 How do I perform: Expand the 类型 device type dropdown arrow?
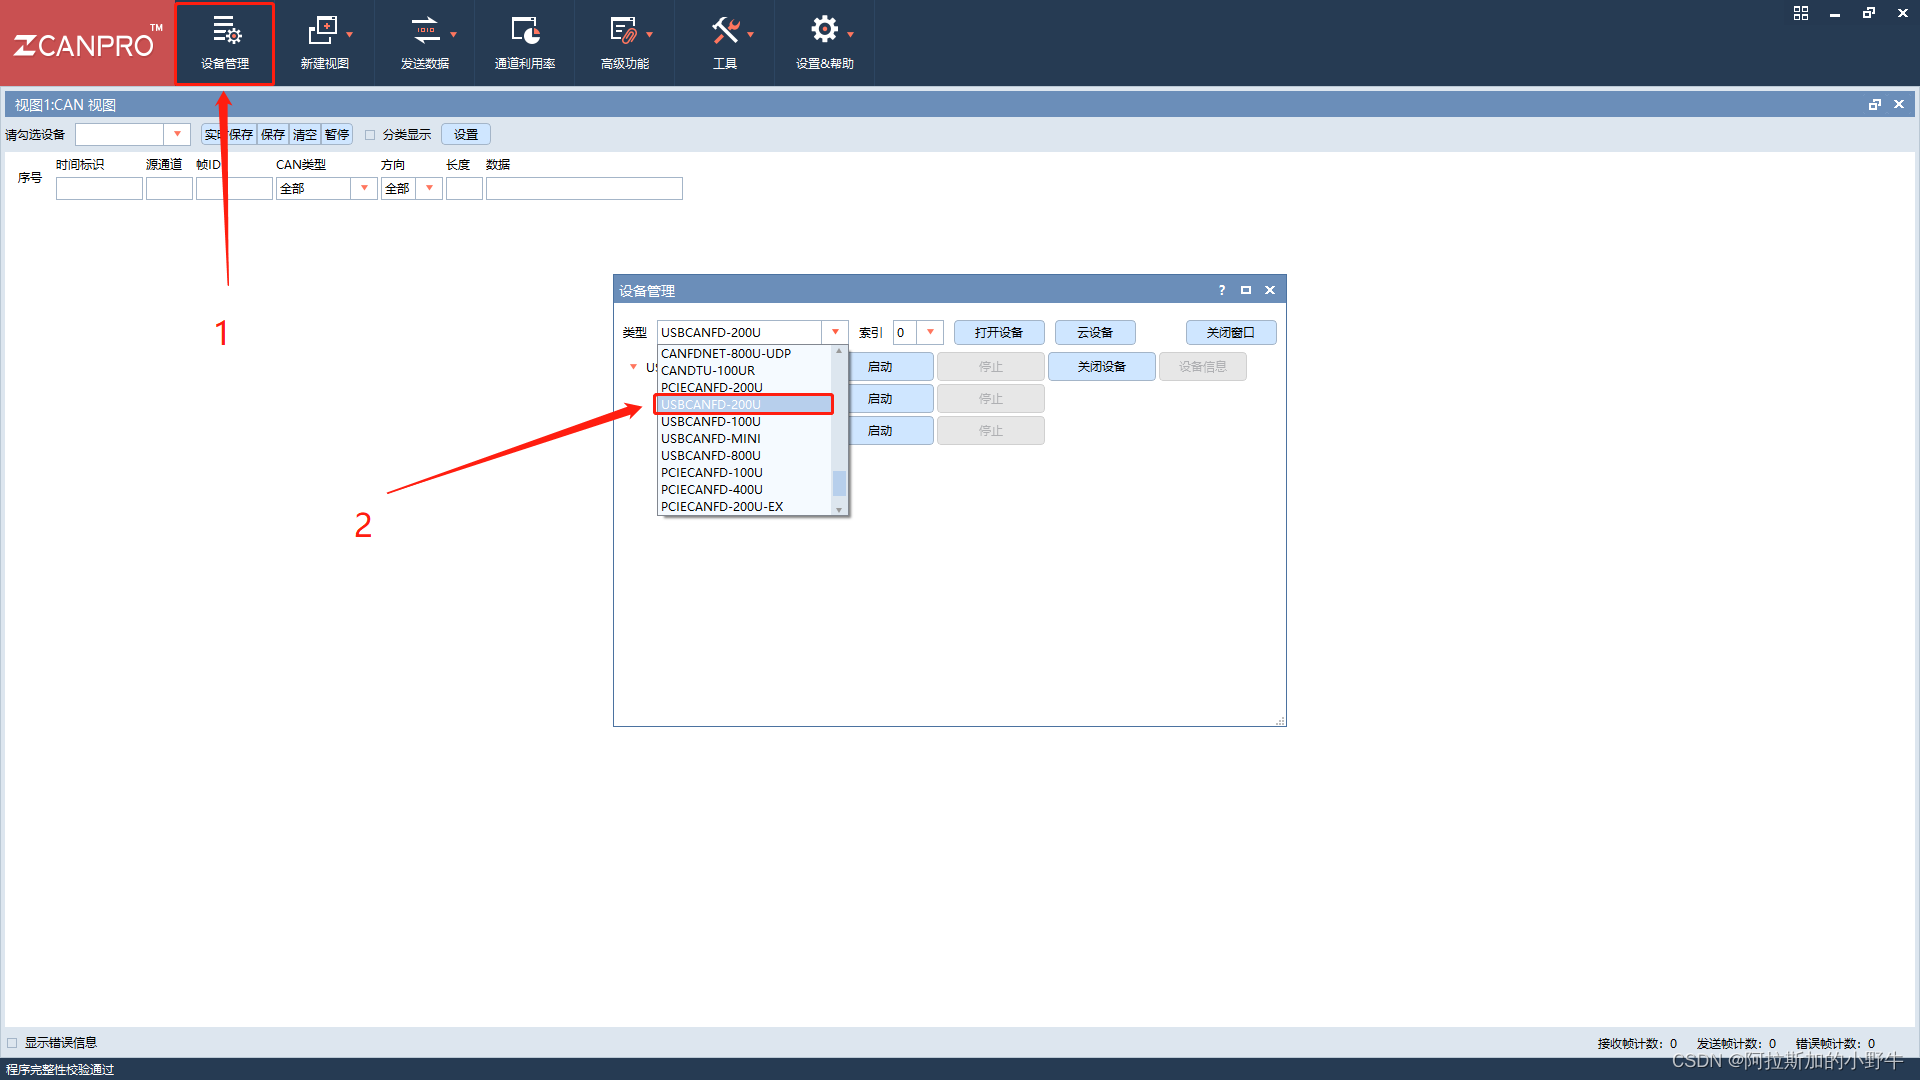point(835,332)
